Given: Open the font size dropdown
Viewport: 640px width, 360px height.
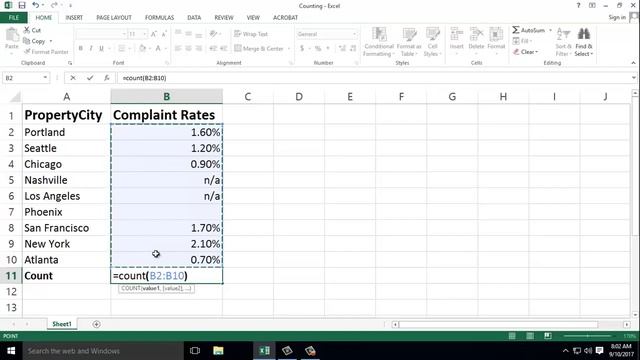Looking at the screenshot, I should click(x=144, y=34).
